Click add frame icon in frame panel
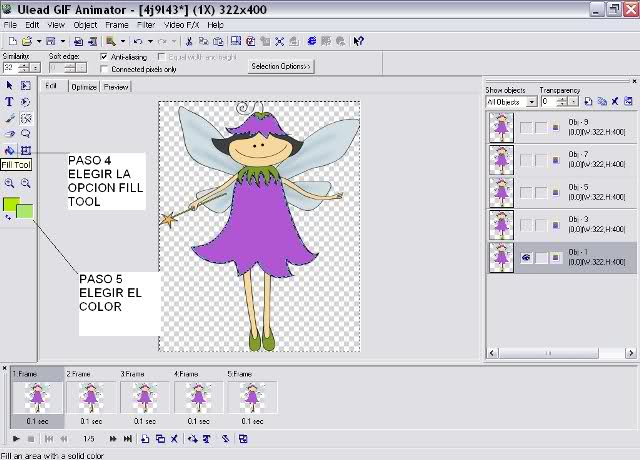The image size is (640, 460). tap(145, 439)
